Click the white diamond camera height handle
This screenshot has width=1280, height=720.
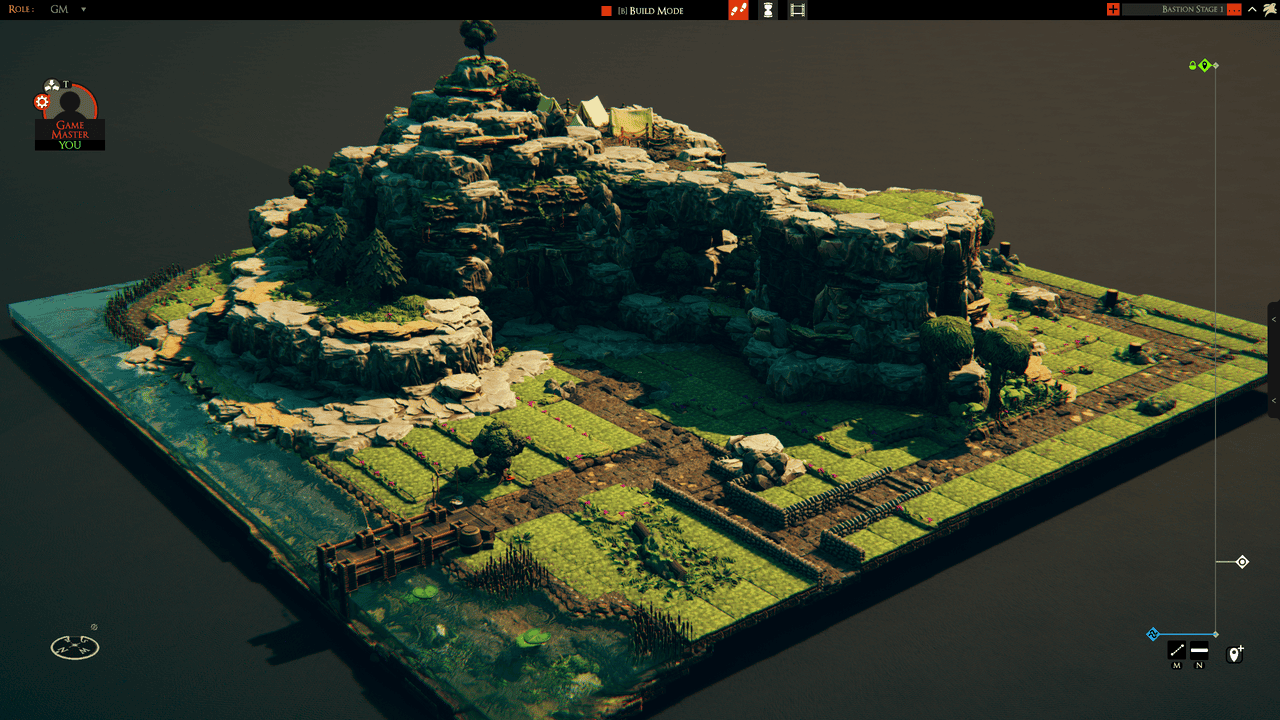coord(1242,562)
